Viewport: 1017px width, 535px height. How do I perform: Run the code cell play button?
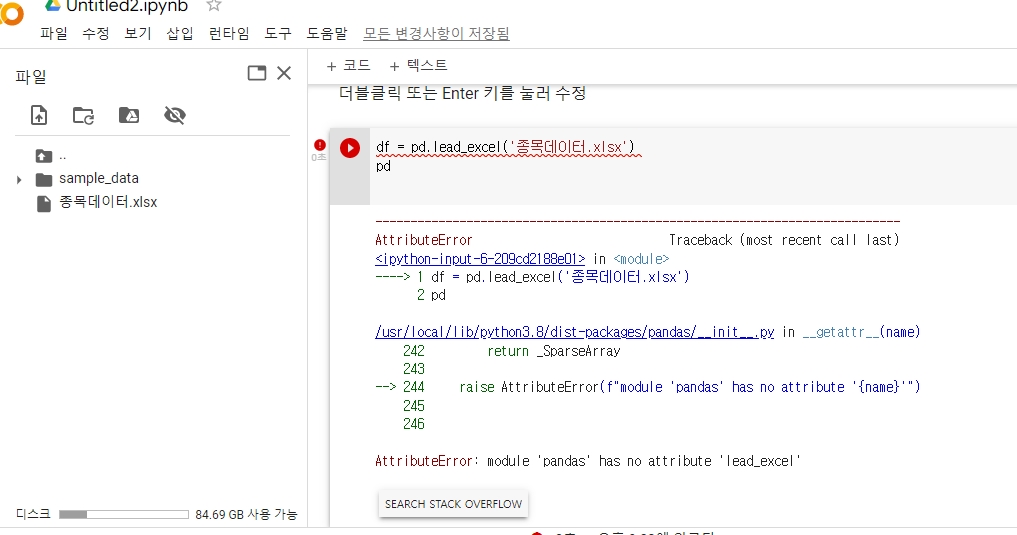(x=350, y=148)
